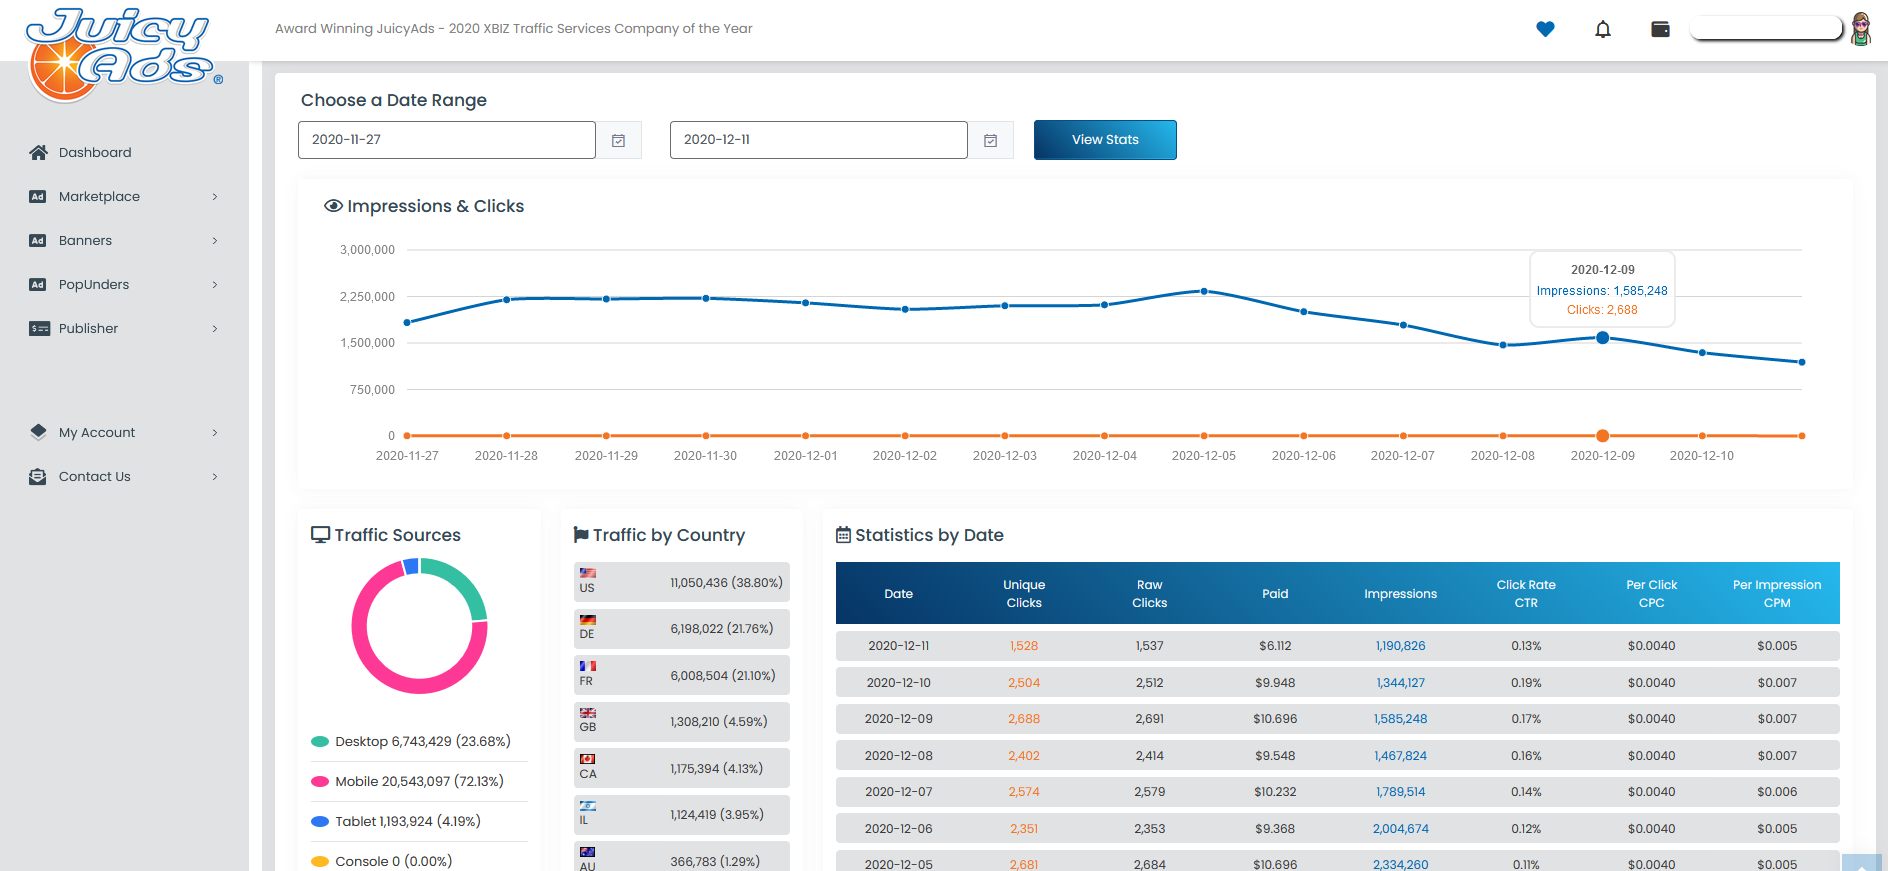Expand the Marketplace submenu chevron

215,197
